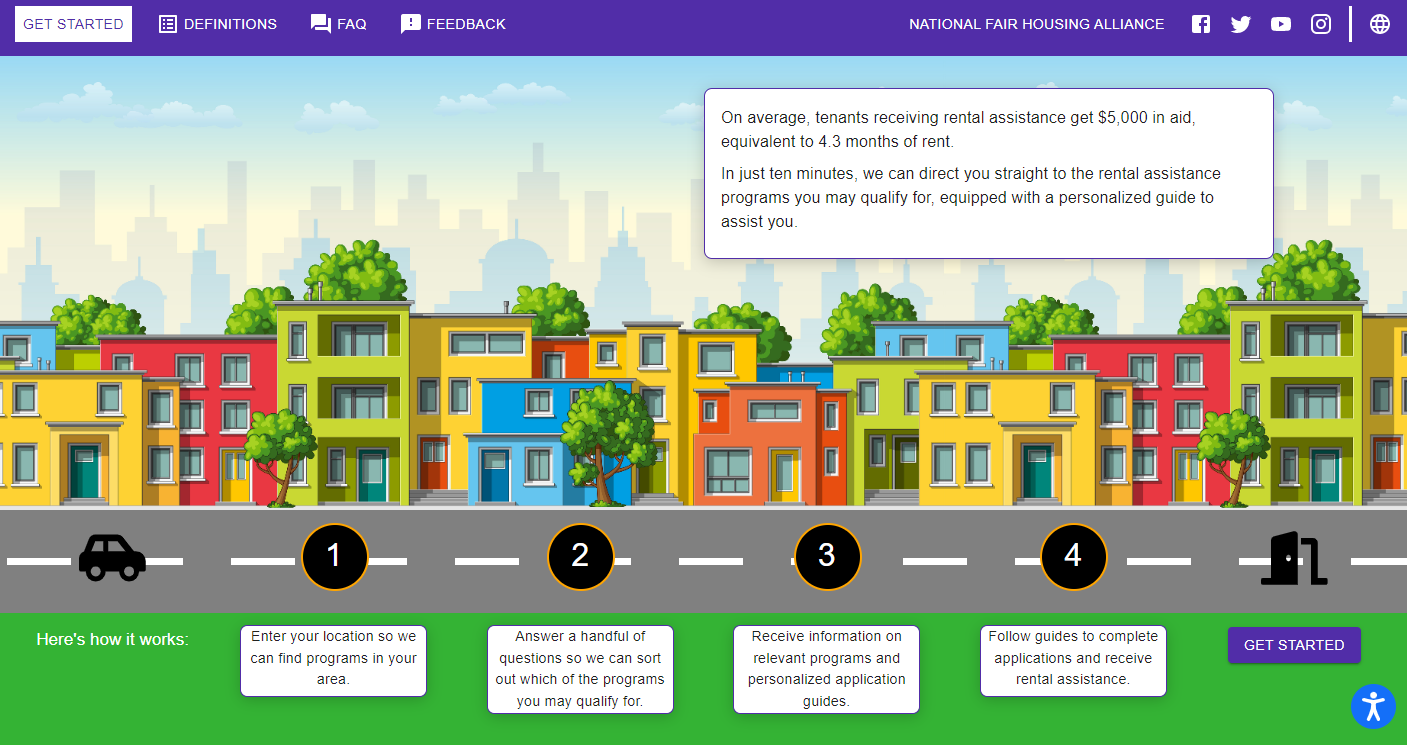The height and width of the screenshot is (745, 1407).
Task: Select step 4 circle on the road
Action: [1074, 557]
